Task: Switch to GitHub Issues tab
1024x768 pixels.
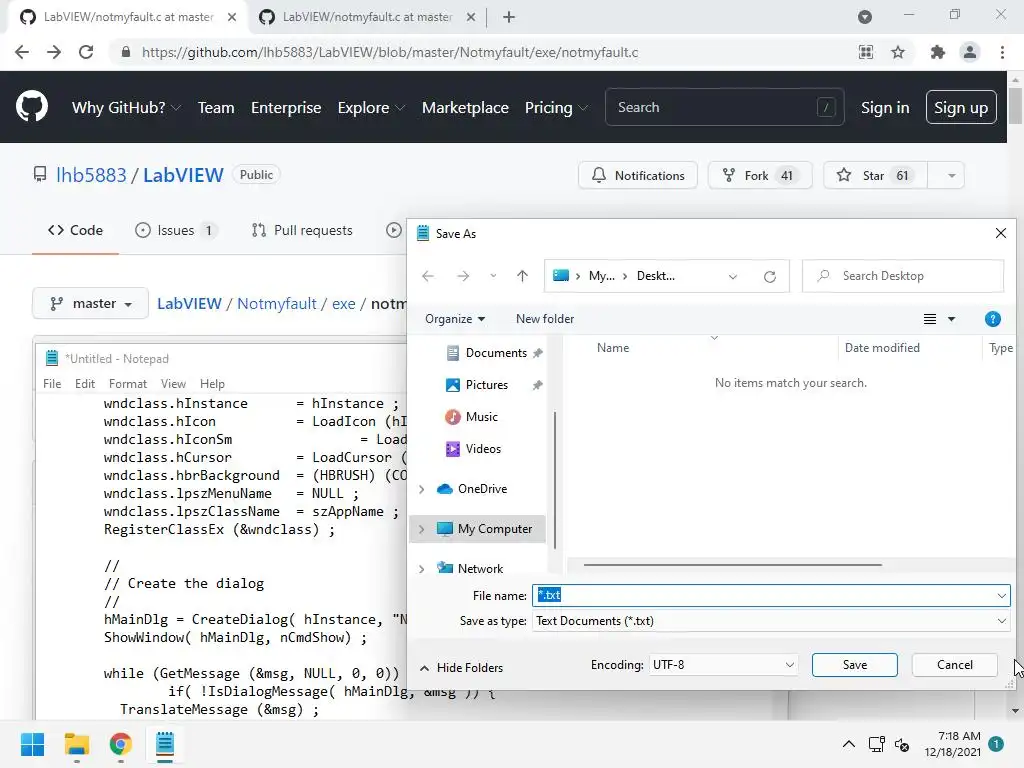Action: click(x=176, y=231)
